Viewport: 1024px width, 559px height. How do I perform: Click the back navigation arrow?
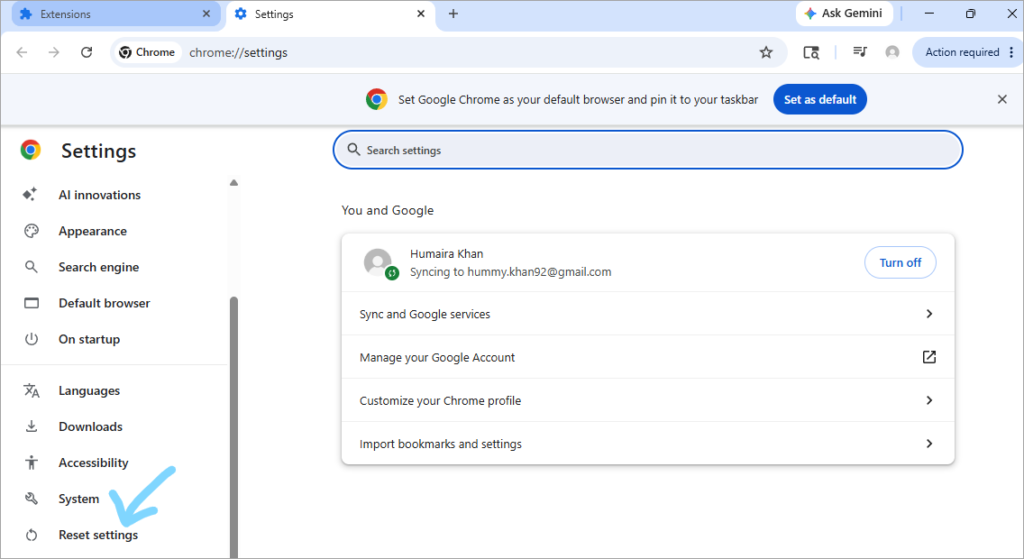point(22,52)
